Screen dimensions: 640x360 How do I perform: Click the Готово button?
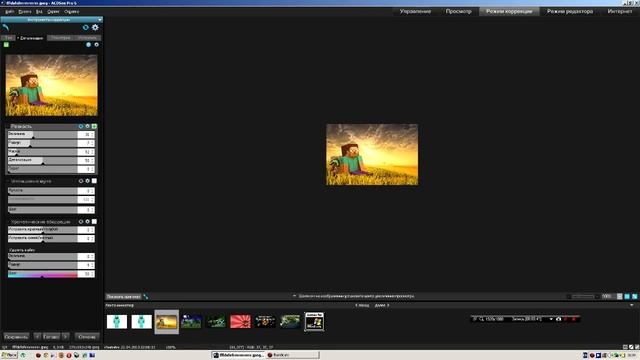51,337
